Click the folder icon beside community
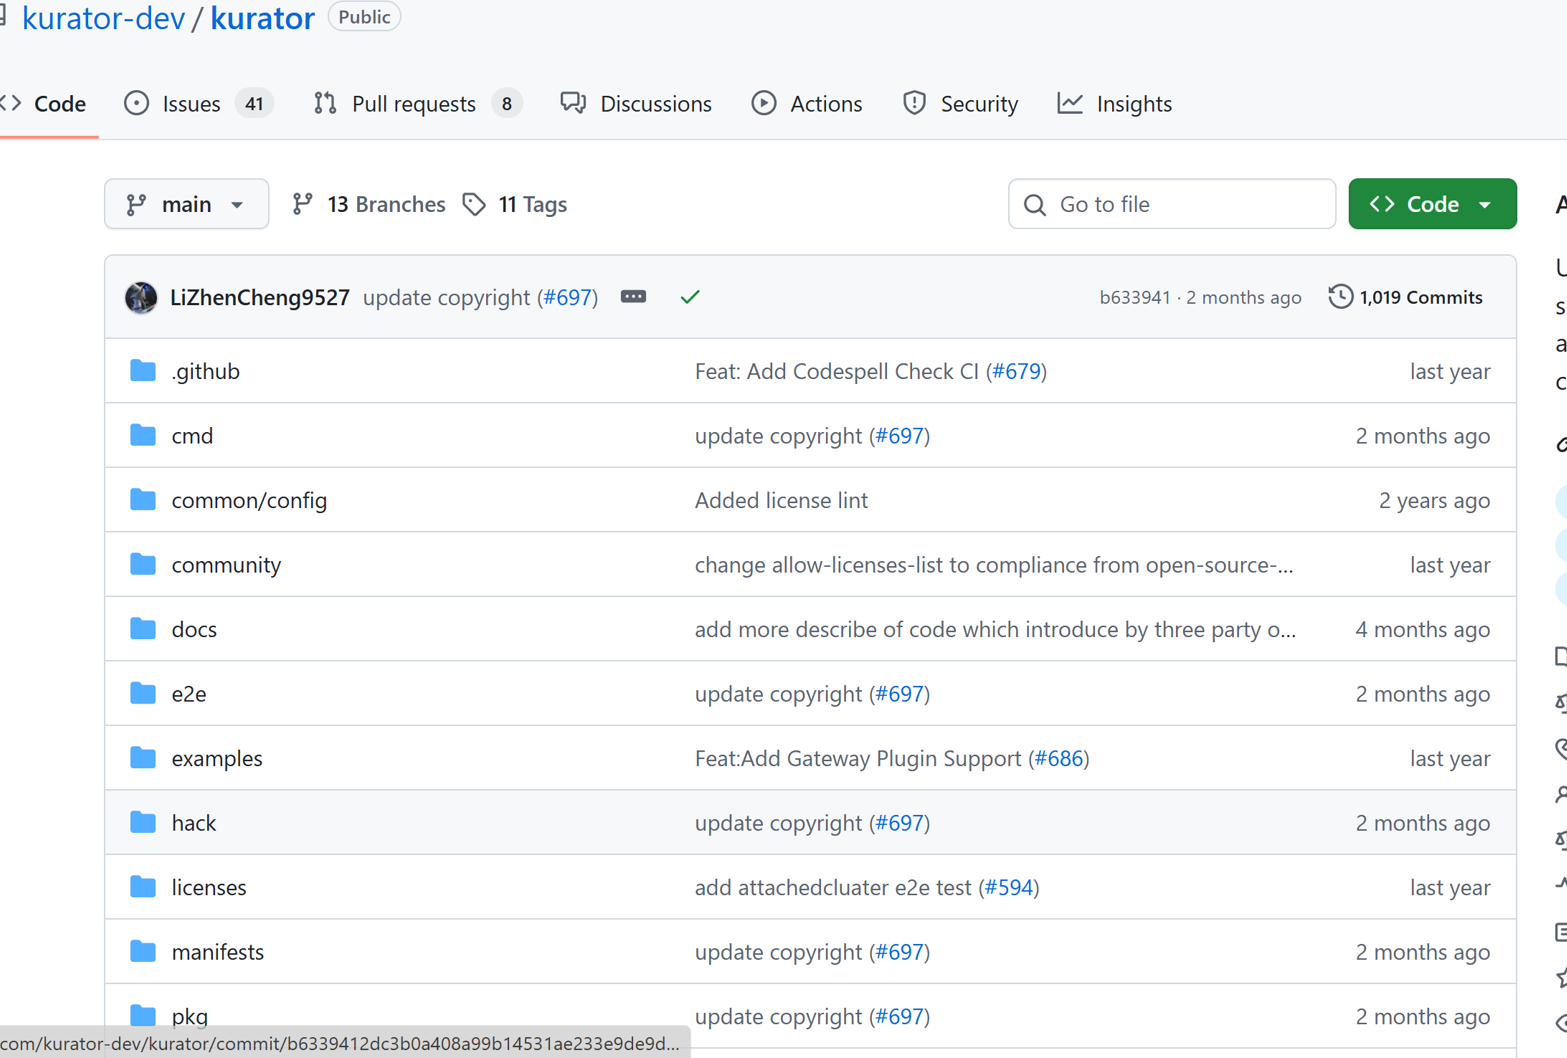 (x=143, y=564)
